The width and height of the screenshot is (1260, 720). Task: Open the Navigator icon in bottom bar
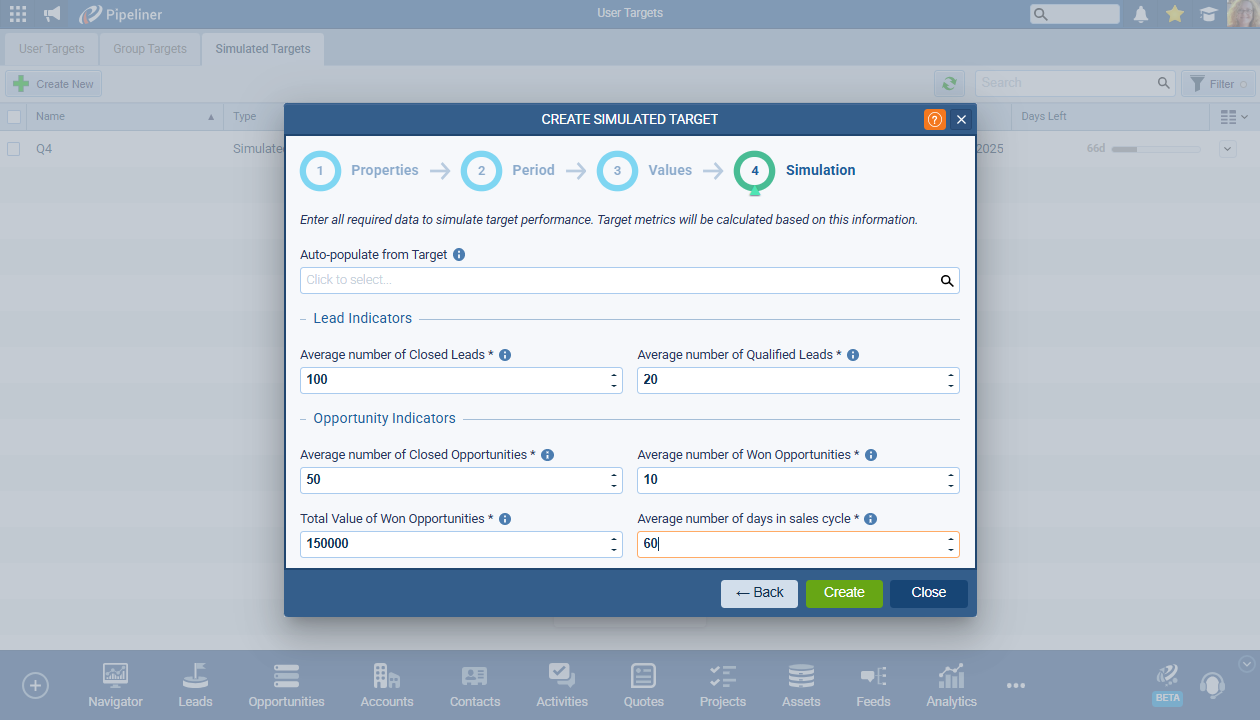pyautogui.click(x=115, y=686)
